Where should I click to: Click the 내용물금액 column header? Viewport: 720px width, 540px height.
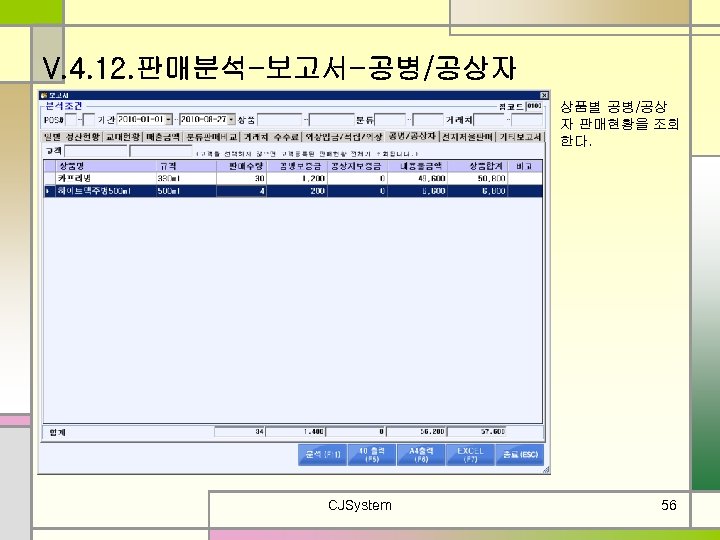(x=417, y=166)
